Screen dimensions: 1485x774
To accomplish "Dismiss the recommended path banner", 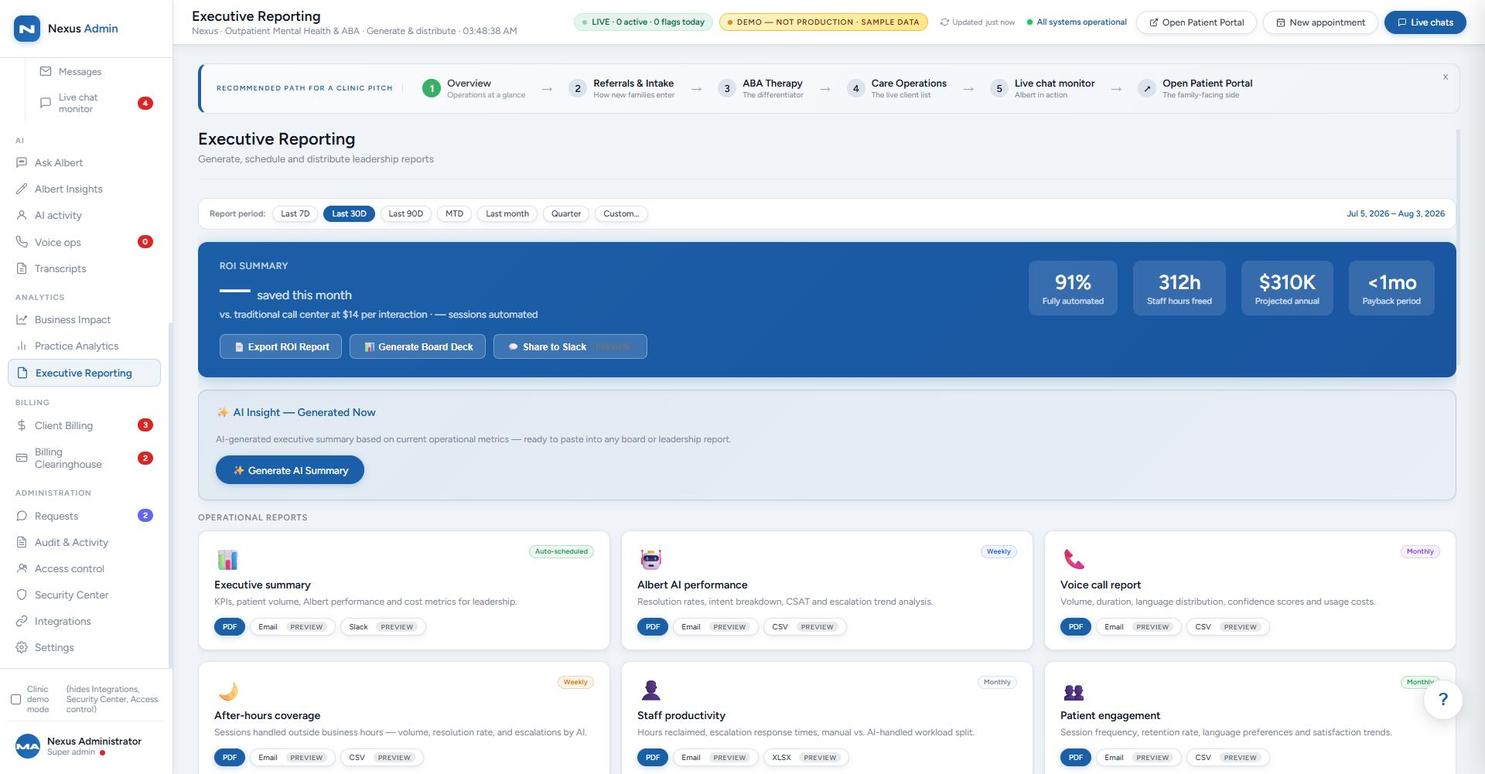I will pos(1445,77).
